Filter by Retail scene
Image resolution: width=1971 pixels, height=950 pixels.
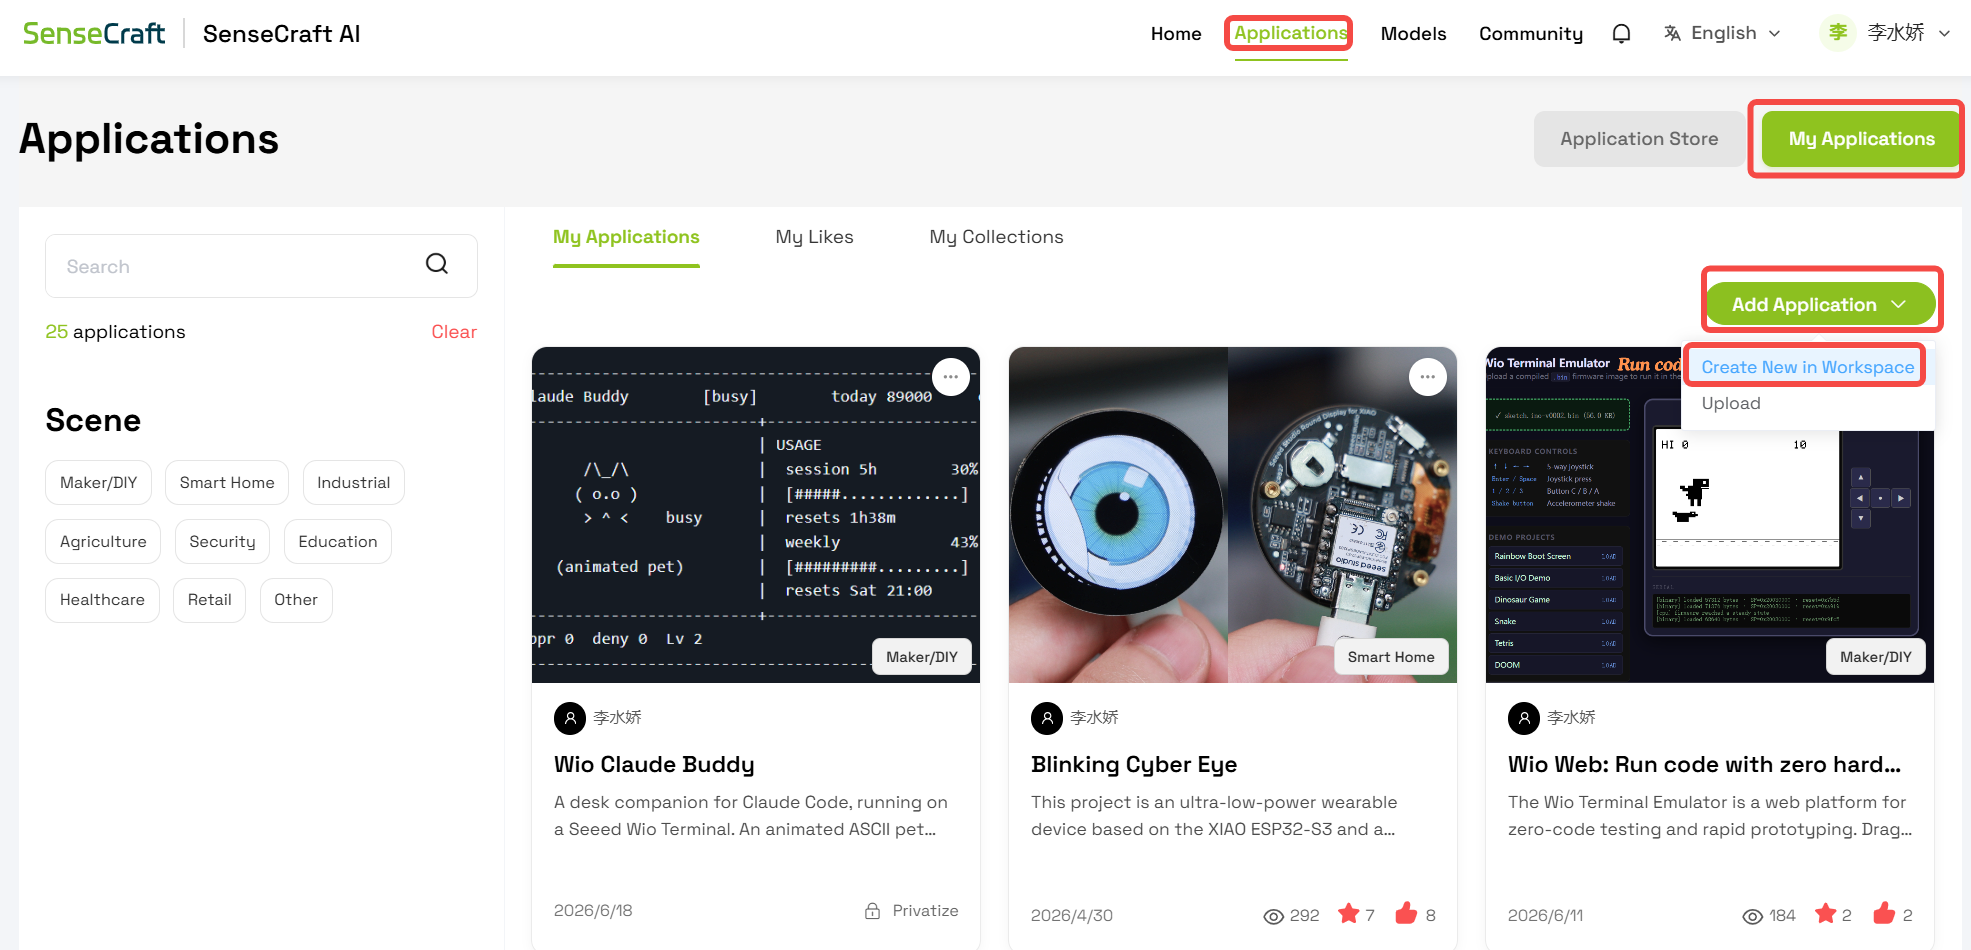209,600
